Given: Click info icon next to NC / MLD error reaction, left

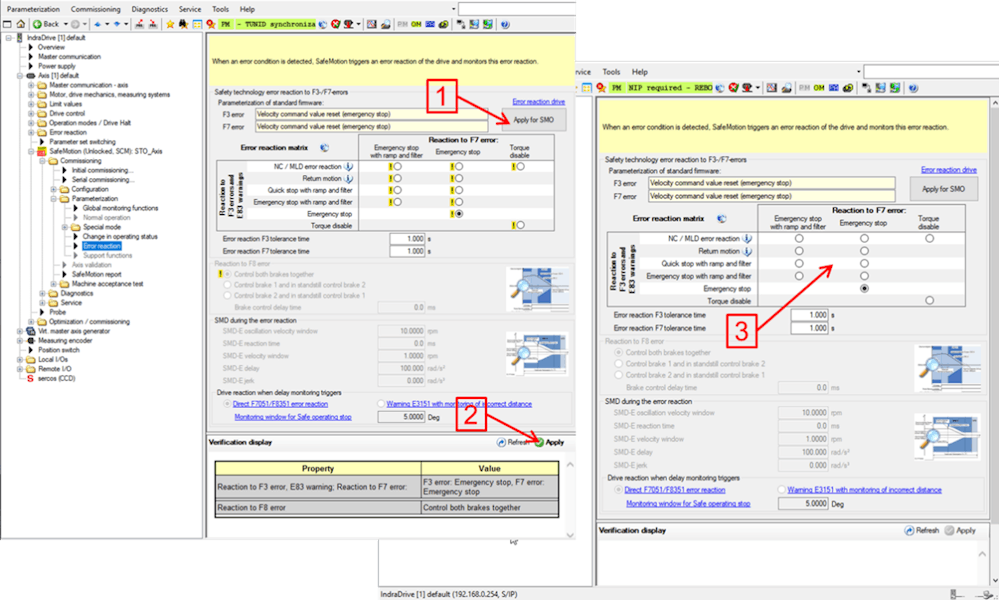Looking at the screenshot, I should 349,166.
